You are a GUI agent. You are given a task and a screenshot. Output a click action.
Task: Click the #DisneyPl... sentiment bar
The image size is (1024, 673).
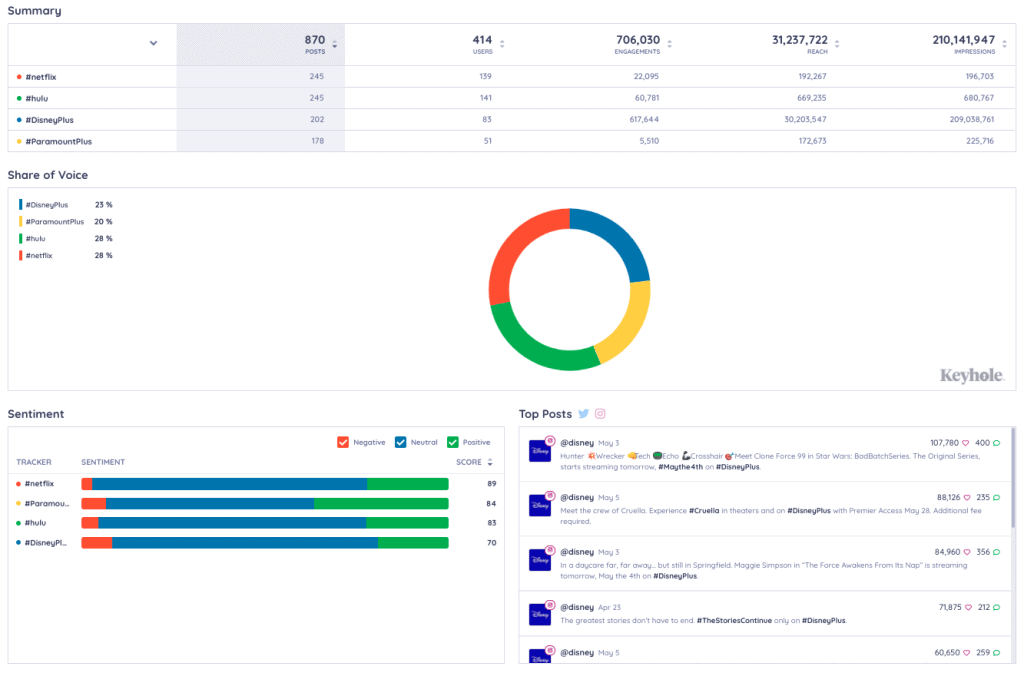(264, 542)
